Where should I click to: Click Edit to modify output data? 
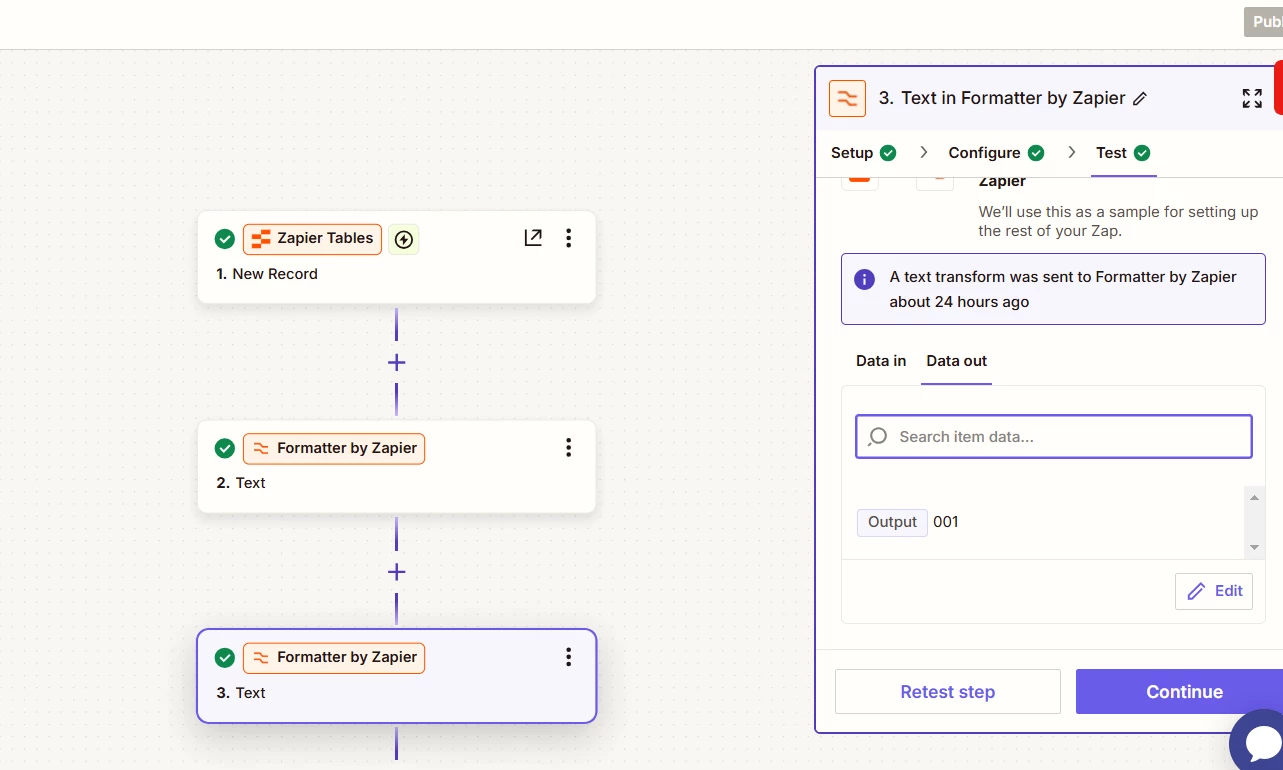pyautogui.click(x=1214, y=591)
